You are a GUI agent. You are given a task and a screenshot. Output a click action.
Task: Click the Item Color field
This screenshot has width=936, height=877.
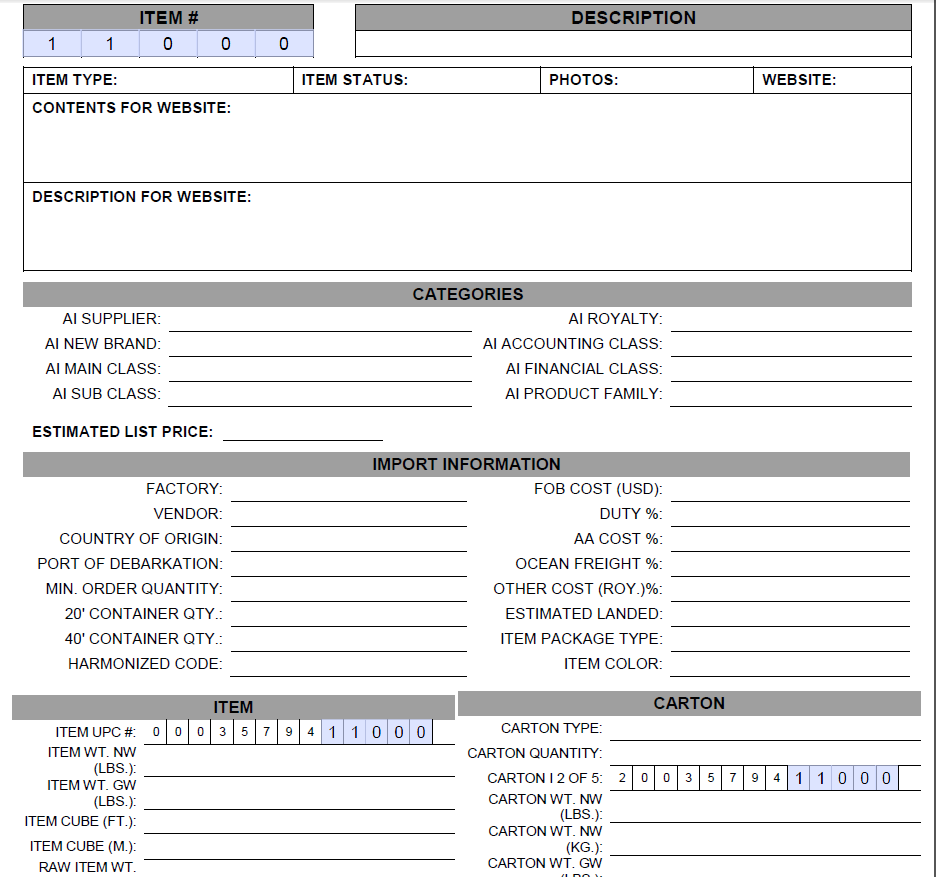[x=790, y=665]
